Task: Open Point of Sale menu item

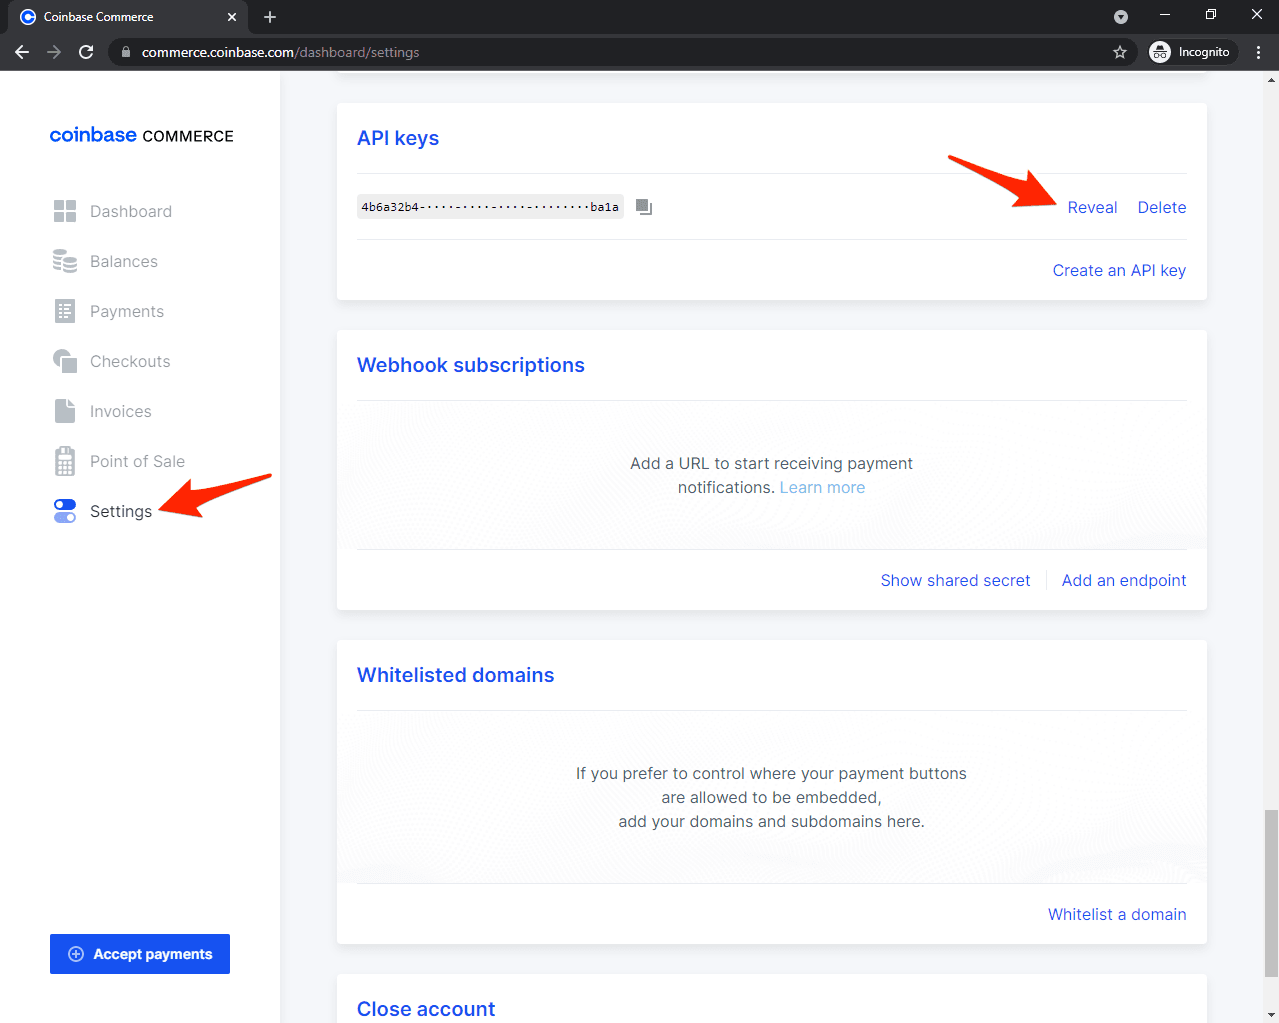Action: (x=137, y=461)
